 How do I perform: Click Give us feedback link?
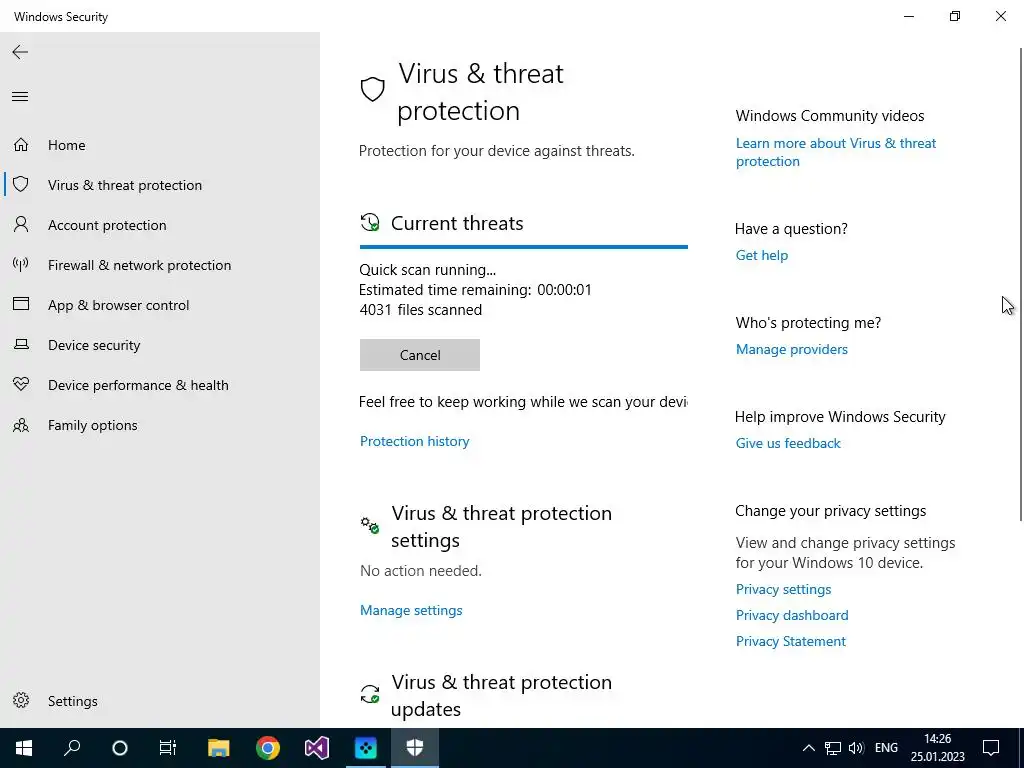click(788, 443)
